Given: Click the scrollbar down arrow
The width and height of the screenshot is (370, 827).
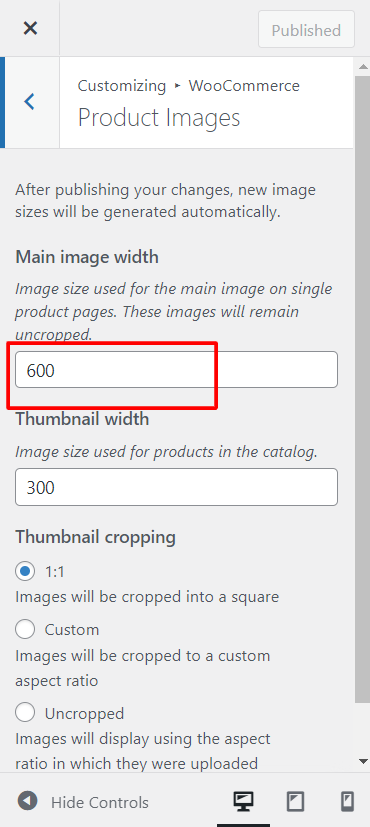Looking at the screenshot, I should point(363,761).
